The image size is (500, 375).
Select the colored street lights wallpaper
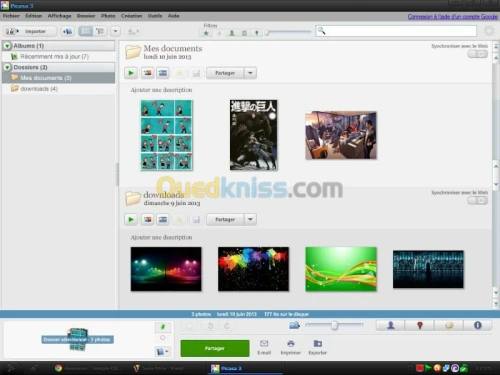point(166,269)
